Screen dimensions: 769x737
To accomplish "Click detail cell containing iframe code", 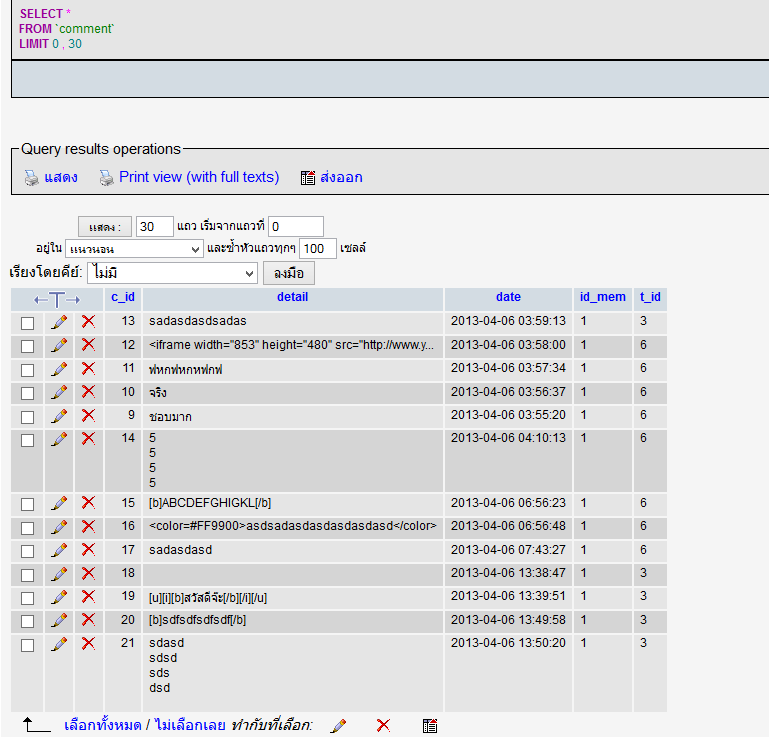I will coord(291,345).
